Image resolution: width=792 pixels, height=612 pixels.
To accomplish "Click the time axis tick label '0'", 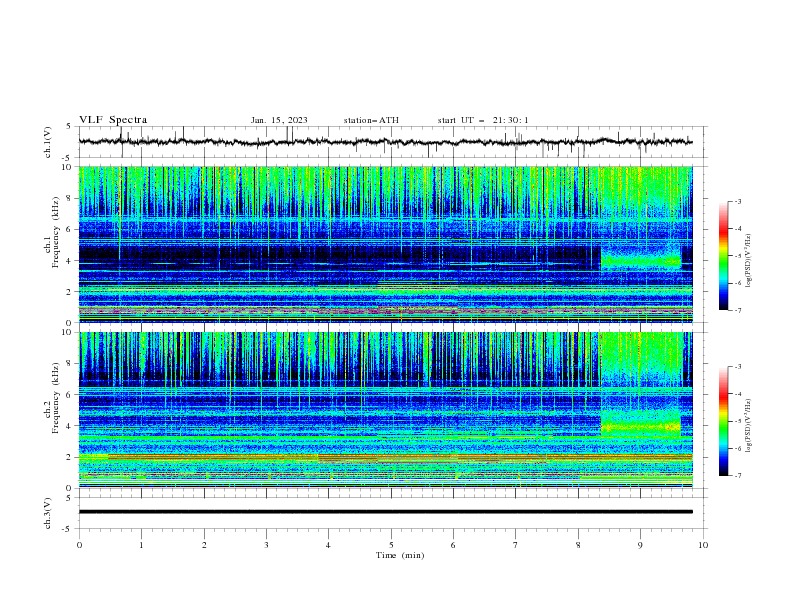I will coord(79,545).
